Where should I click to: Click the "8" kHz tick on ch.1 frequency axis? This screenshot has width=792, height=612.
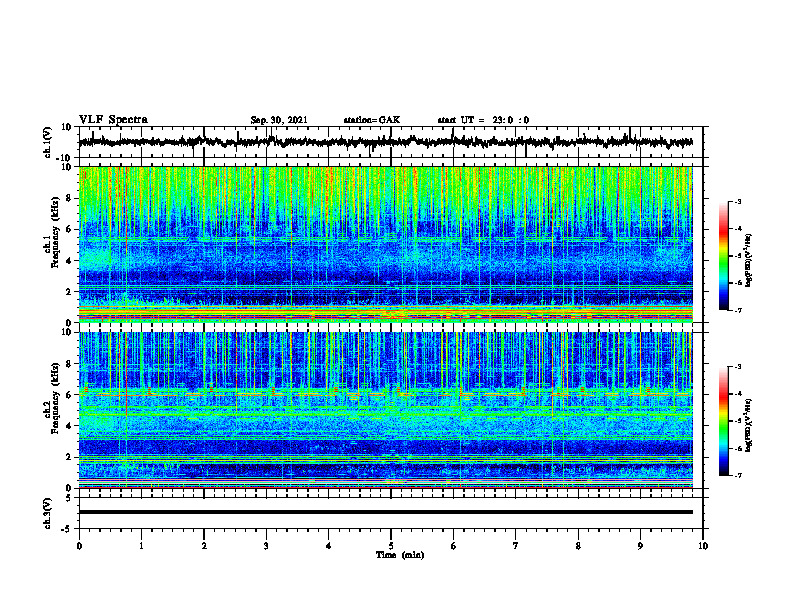coord(70,198)
